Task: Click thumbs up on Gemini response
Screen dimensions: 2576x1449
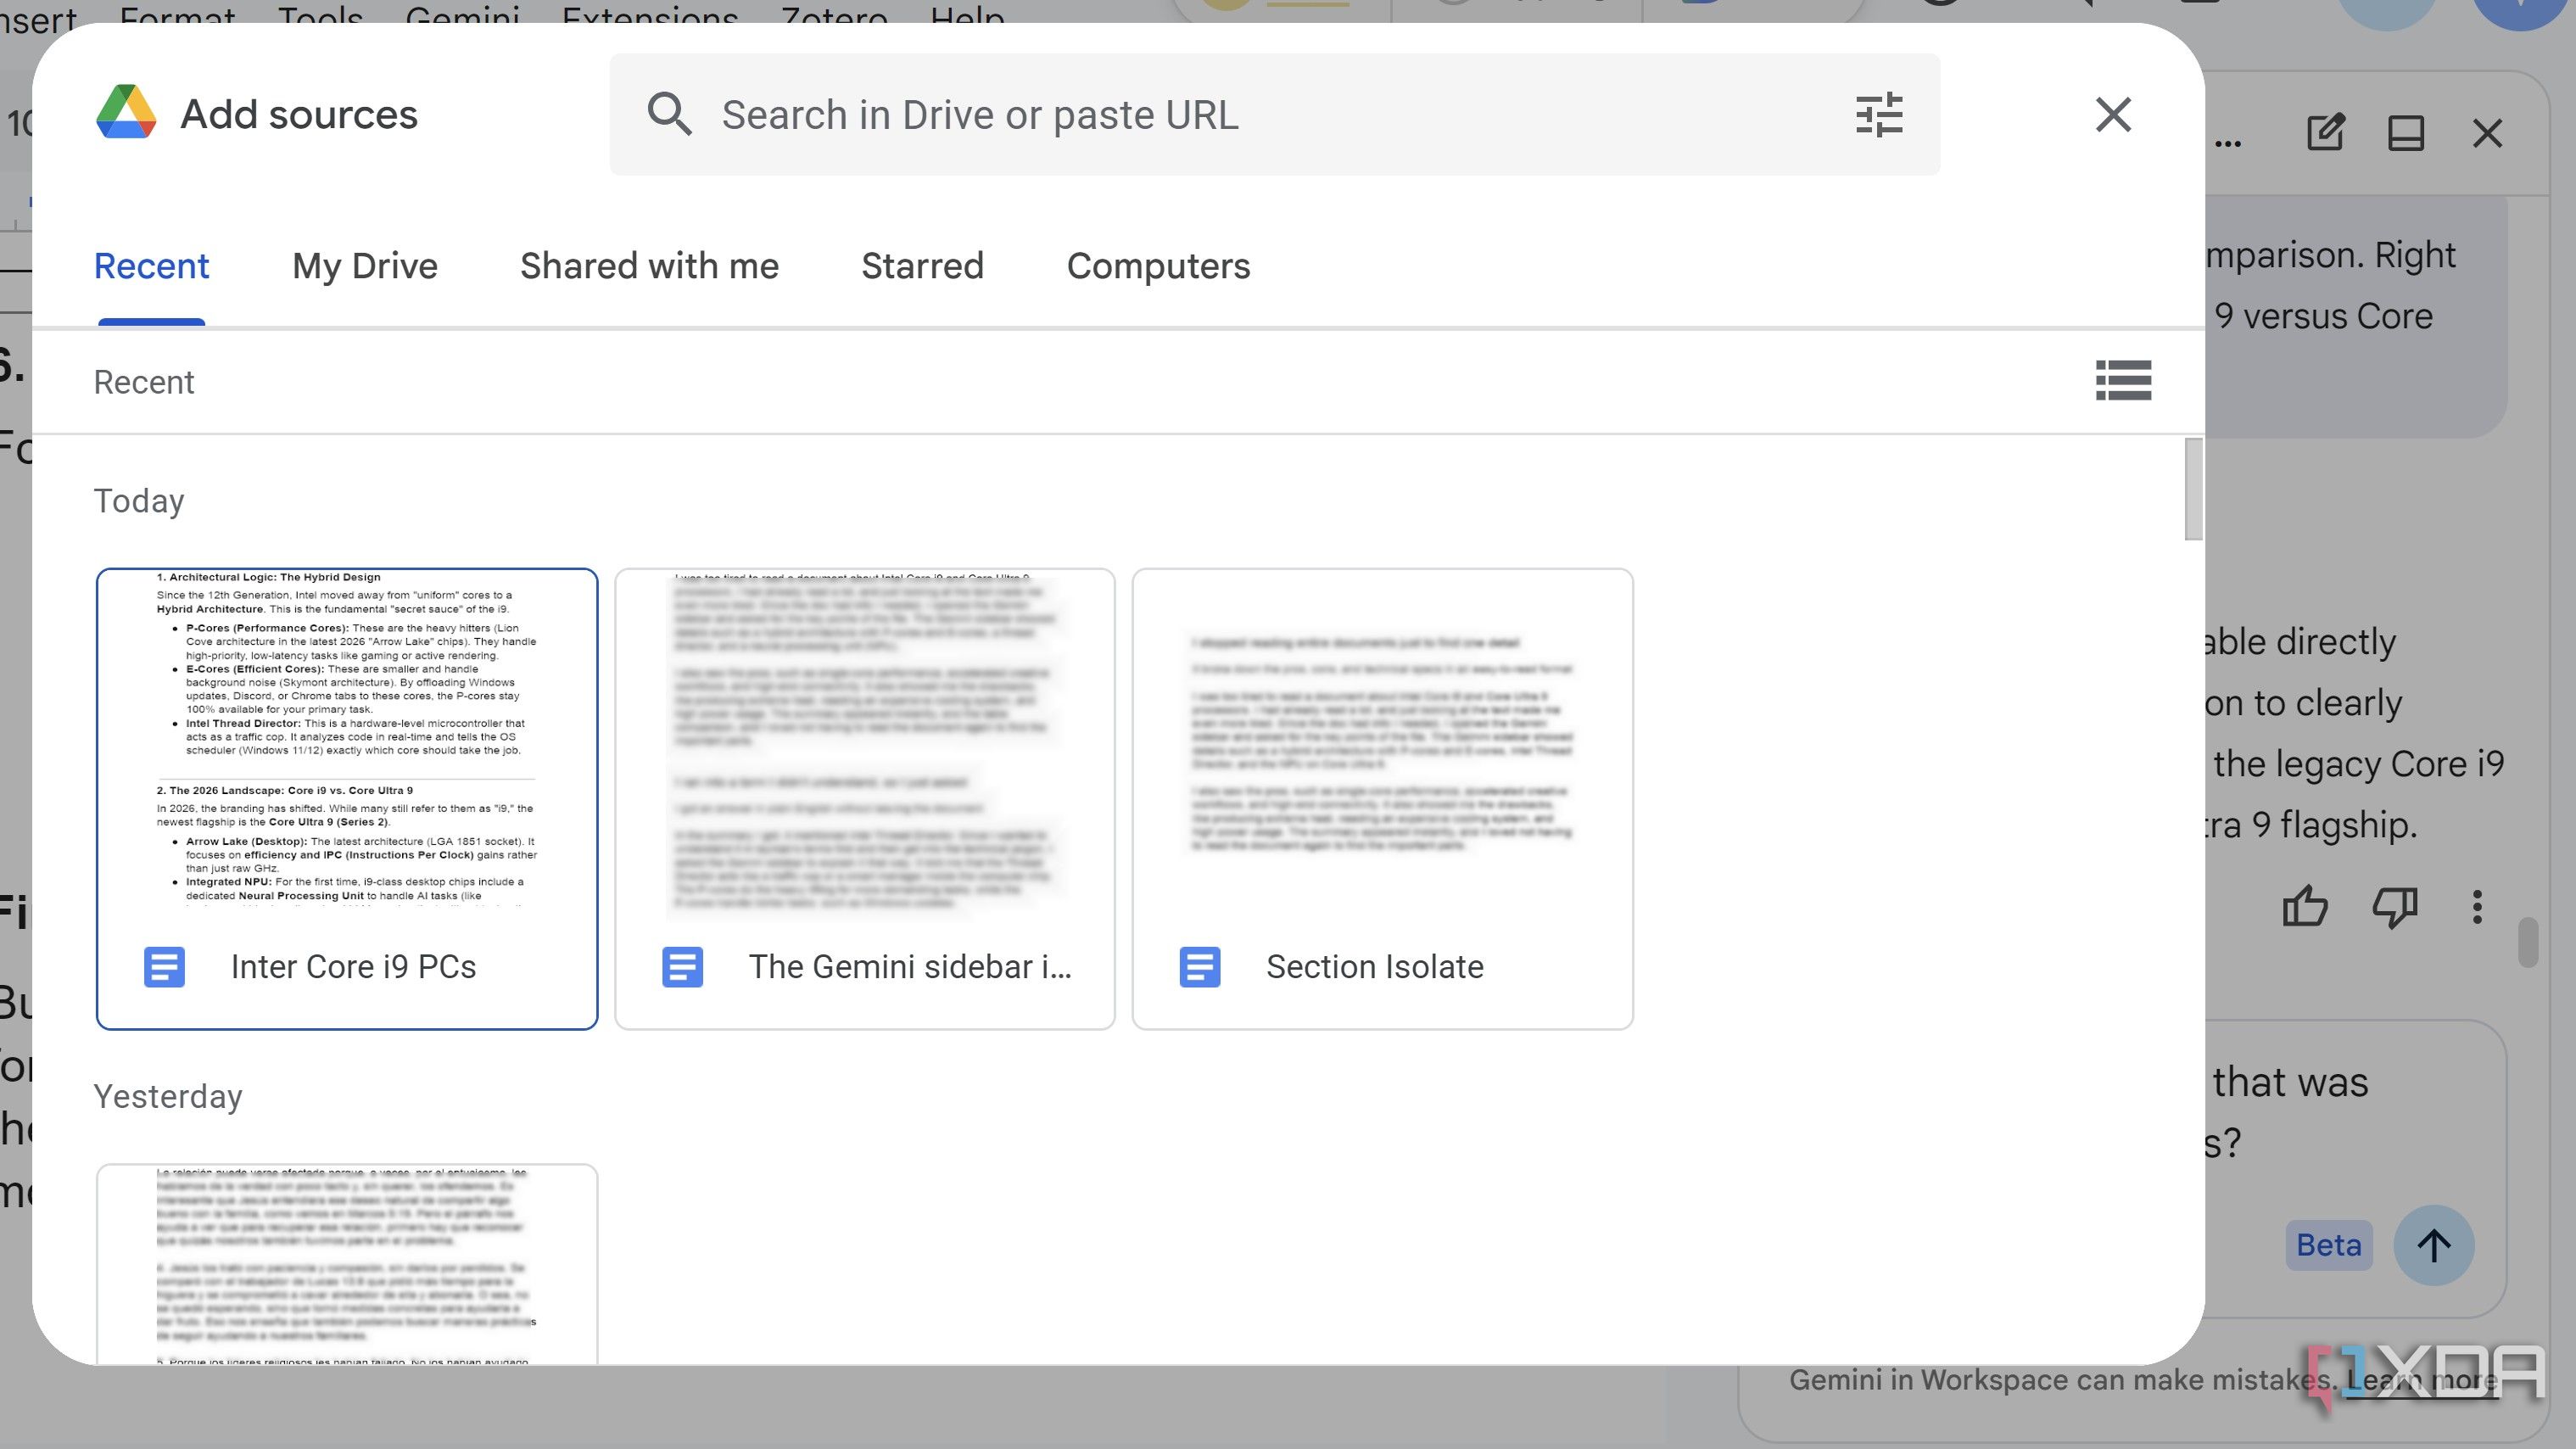Action: click(2305, 907)
